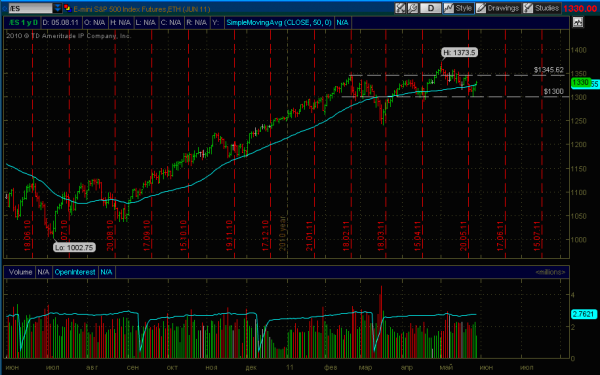
Task: Click the H: 1373.5 high bubble
Action: (x=459, y=52)
